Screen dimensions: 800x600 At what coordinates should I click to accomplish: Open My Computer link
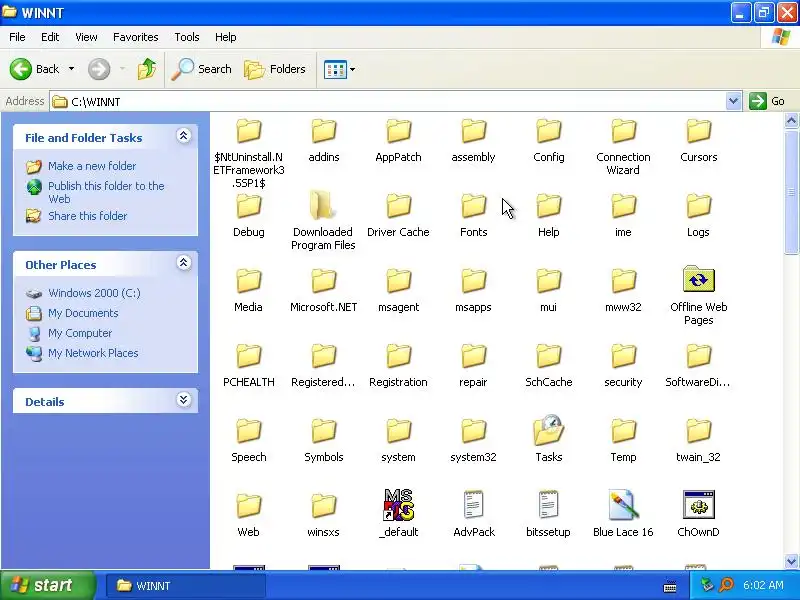point(80,333)
